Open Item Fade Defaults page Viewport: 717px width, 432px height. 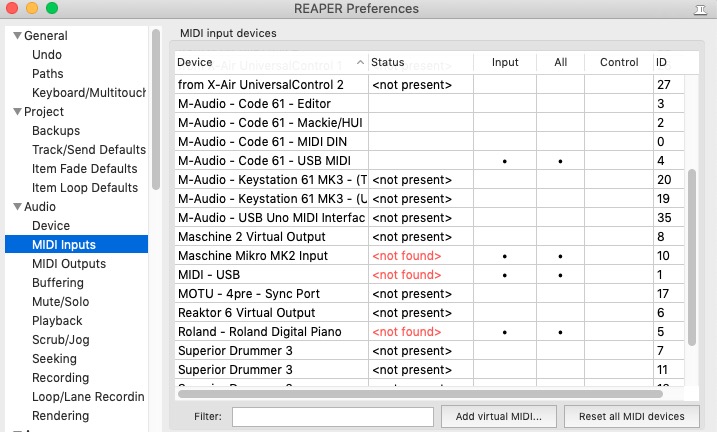coord(85,169)
